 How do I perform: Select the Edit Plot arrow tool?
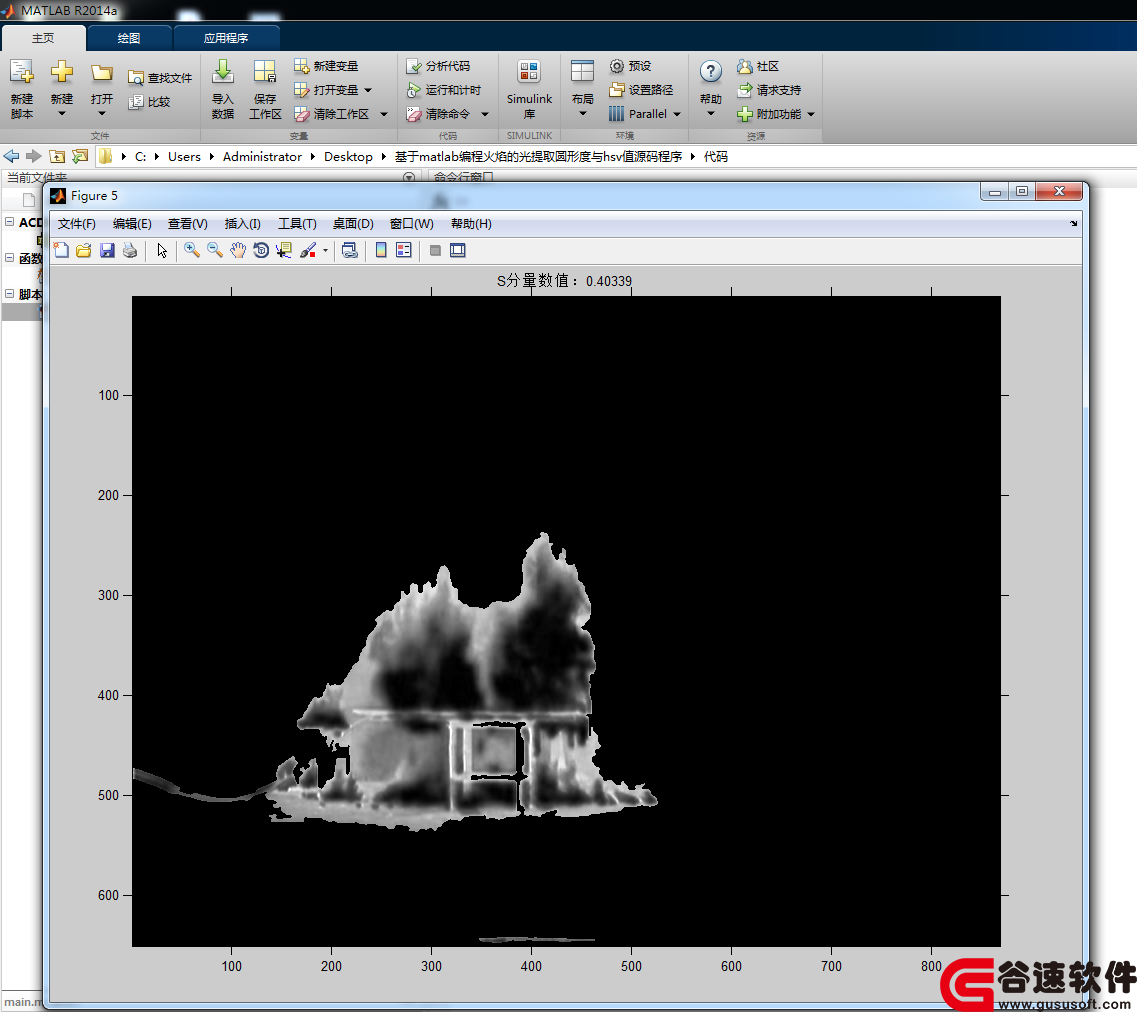[x=162, y=250]
